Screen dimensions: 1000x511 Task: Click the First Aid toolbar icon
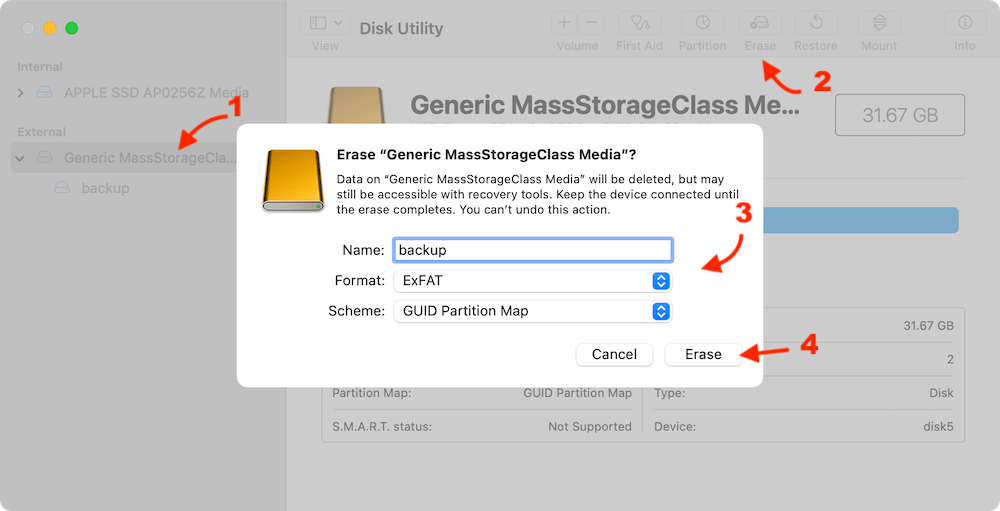(x=640, y=24)
